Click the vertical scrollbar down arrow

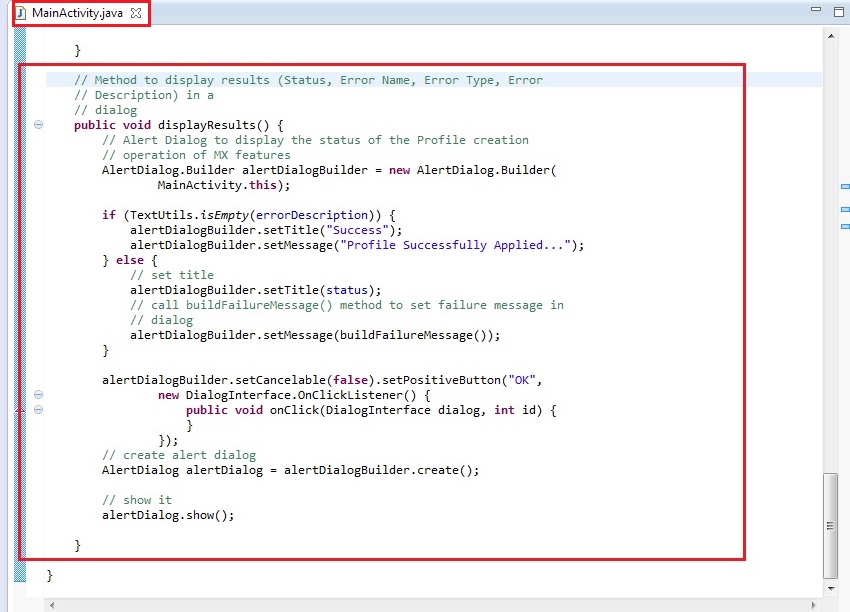(x=829, y=586)
